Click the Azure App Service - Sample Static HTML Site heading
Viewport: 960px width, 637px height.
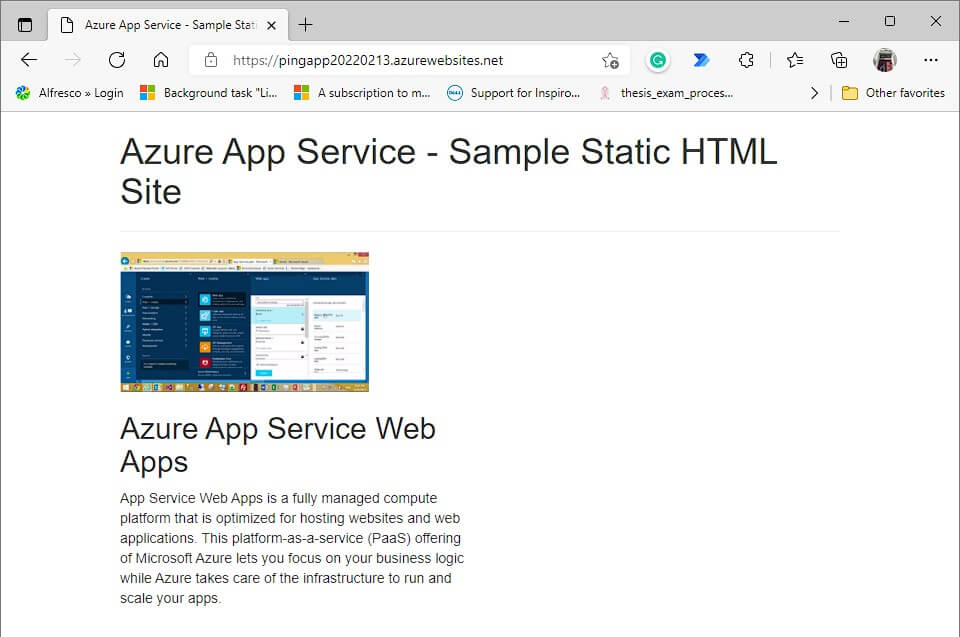click(x=449, y=171)
